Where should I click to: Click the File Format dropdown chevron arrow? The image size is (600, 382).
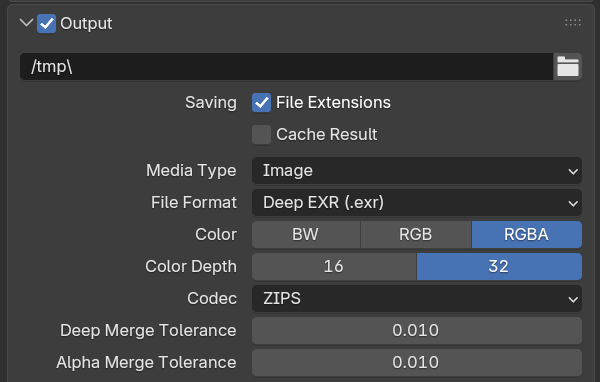(x=573, y=203)
